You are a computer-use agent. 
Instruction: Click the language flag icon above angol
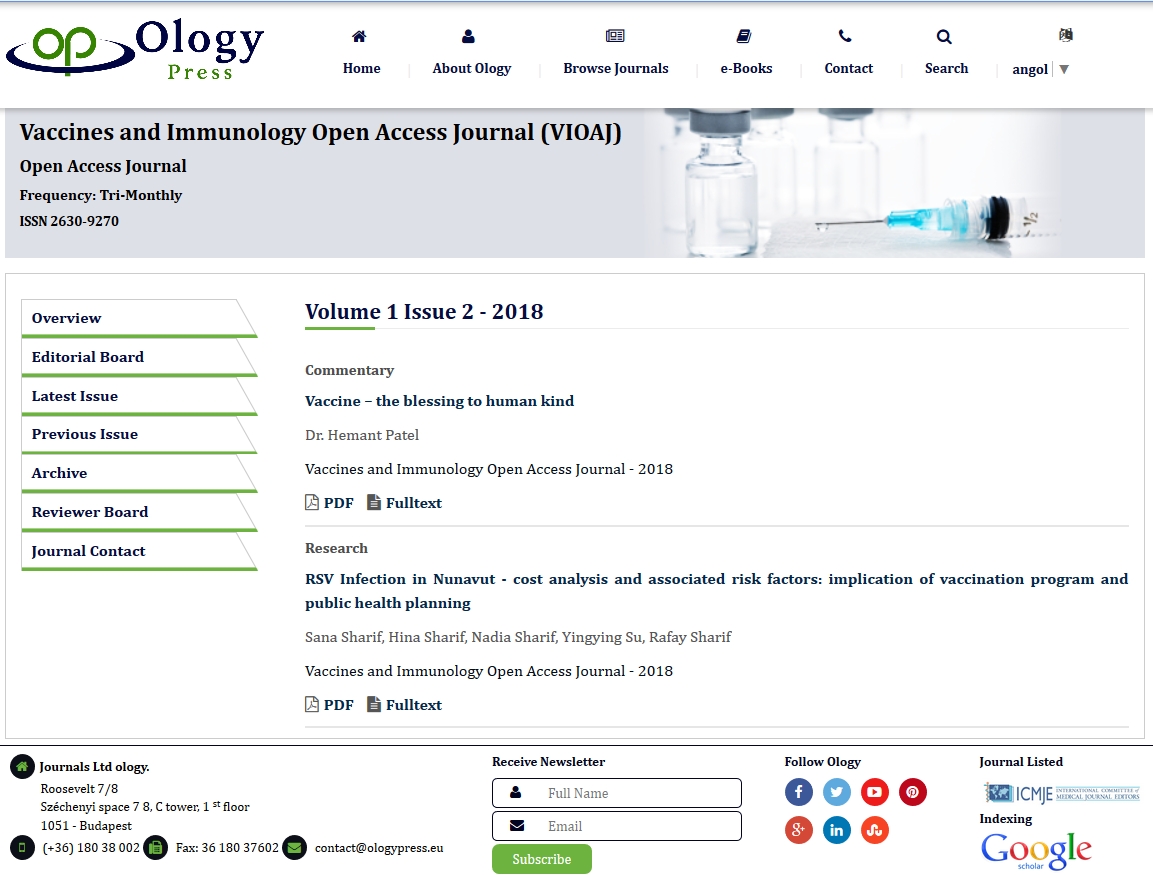click(x=1065, y=35)
